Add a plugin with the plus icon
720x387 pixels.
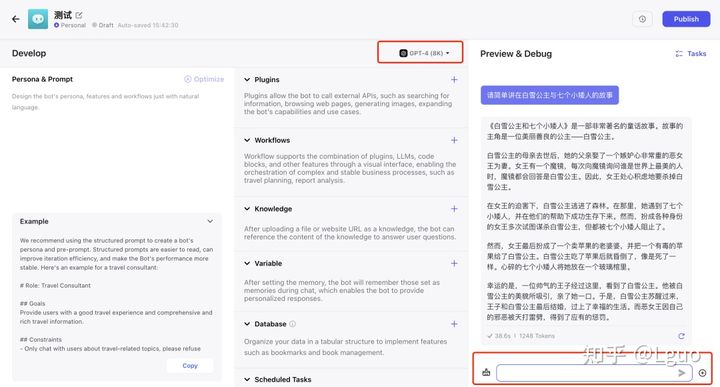(454, 79)
